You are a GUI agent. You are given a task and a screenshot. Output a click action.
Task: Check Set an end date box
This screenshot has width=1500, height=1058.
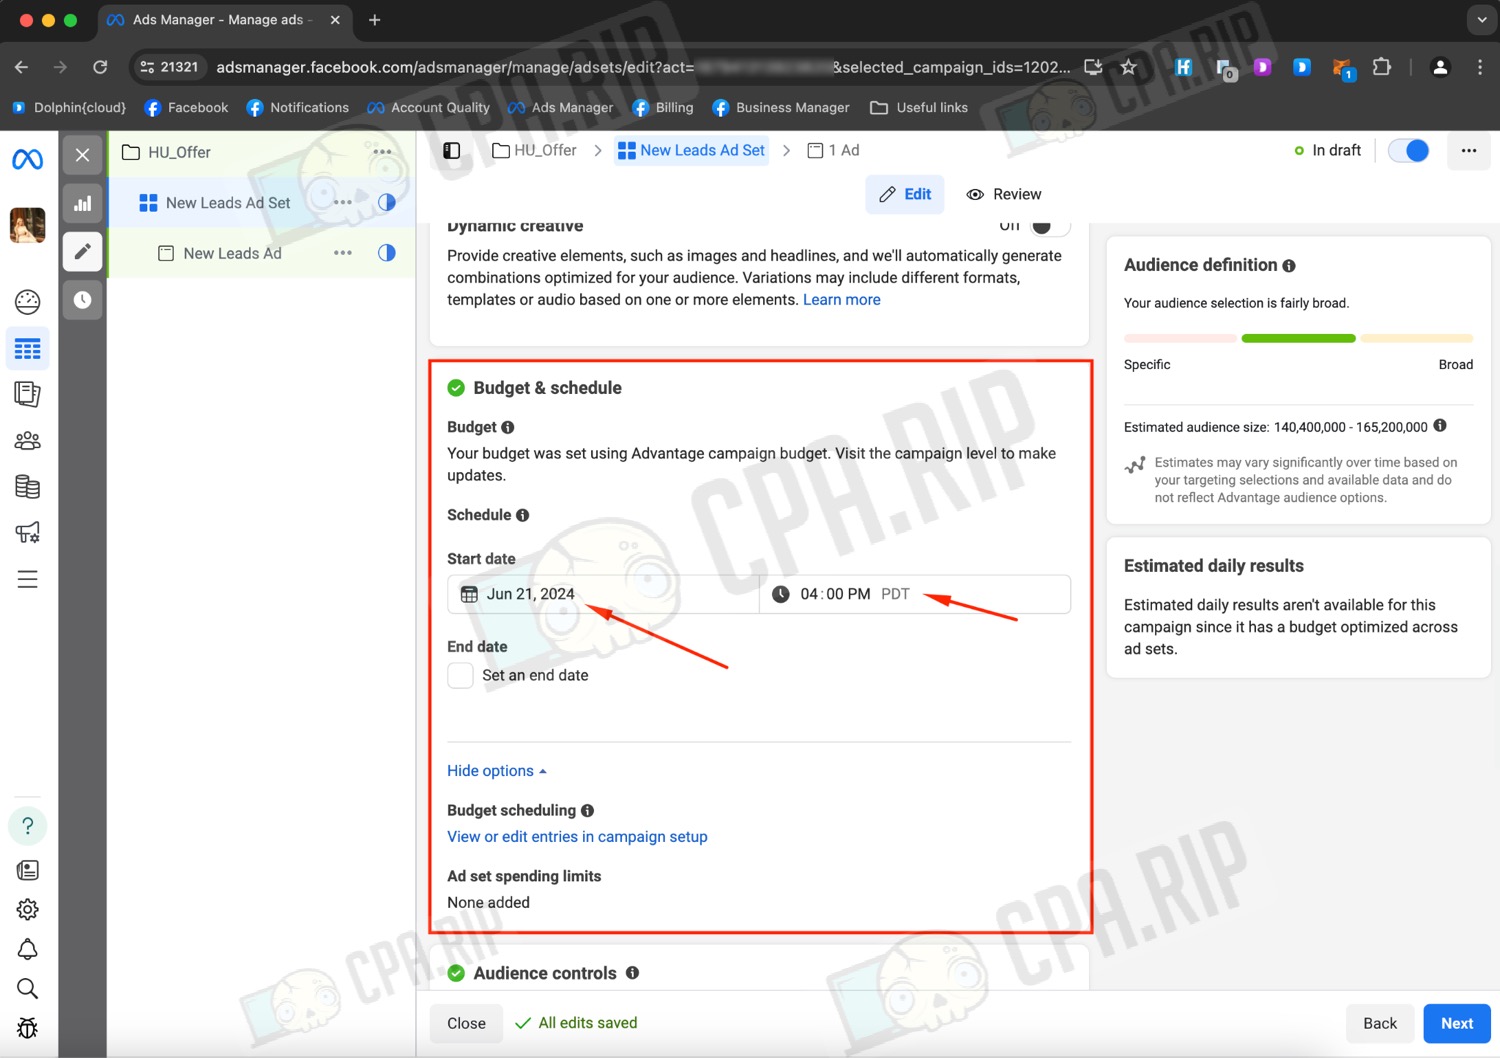(460, 675)
